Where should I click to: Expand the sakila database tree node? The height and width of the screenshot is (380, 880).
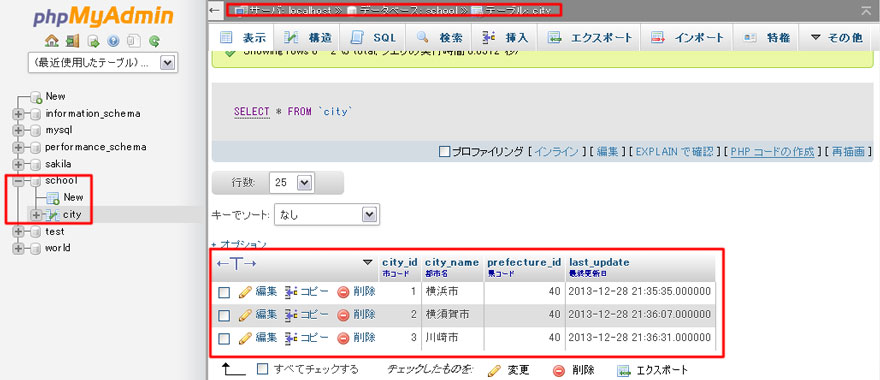point(19,164)
